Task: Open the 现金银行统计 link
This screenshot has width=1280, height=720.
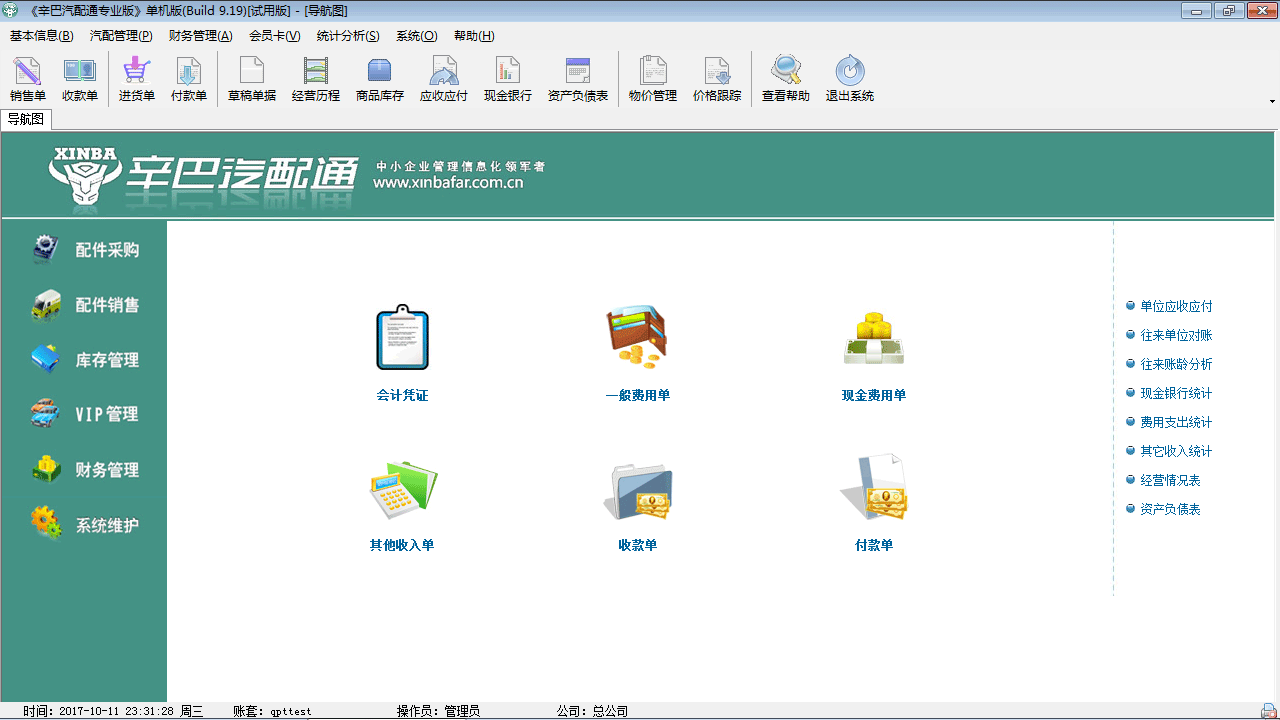Action: (1176, 393)
